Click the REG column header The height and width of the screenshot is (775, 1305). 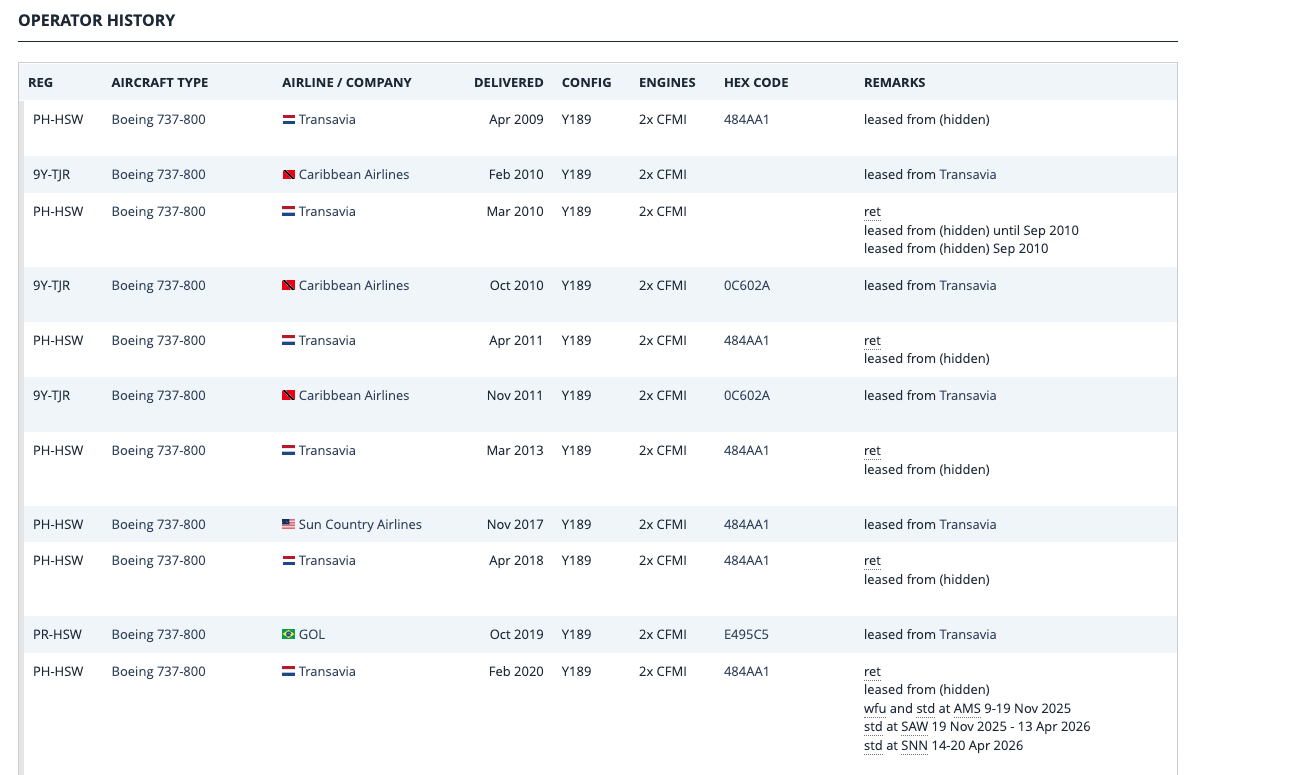pos(41,83)
